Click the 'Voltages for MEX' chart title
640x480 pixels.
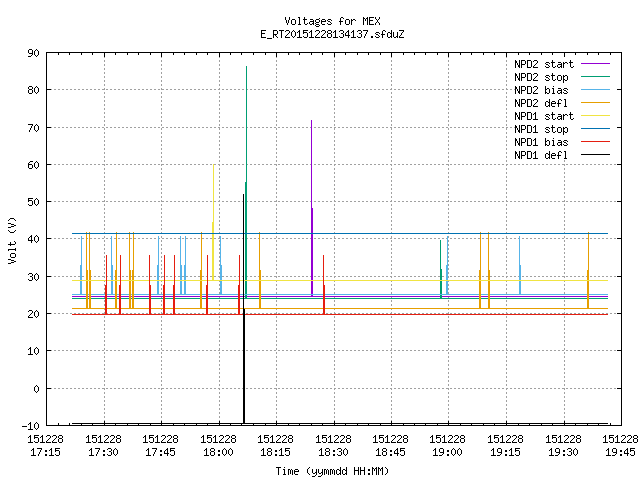[332, 21]
